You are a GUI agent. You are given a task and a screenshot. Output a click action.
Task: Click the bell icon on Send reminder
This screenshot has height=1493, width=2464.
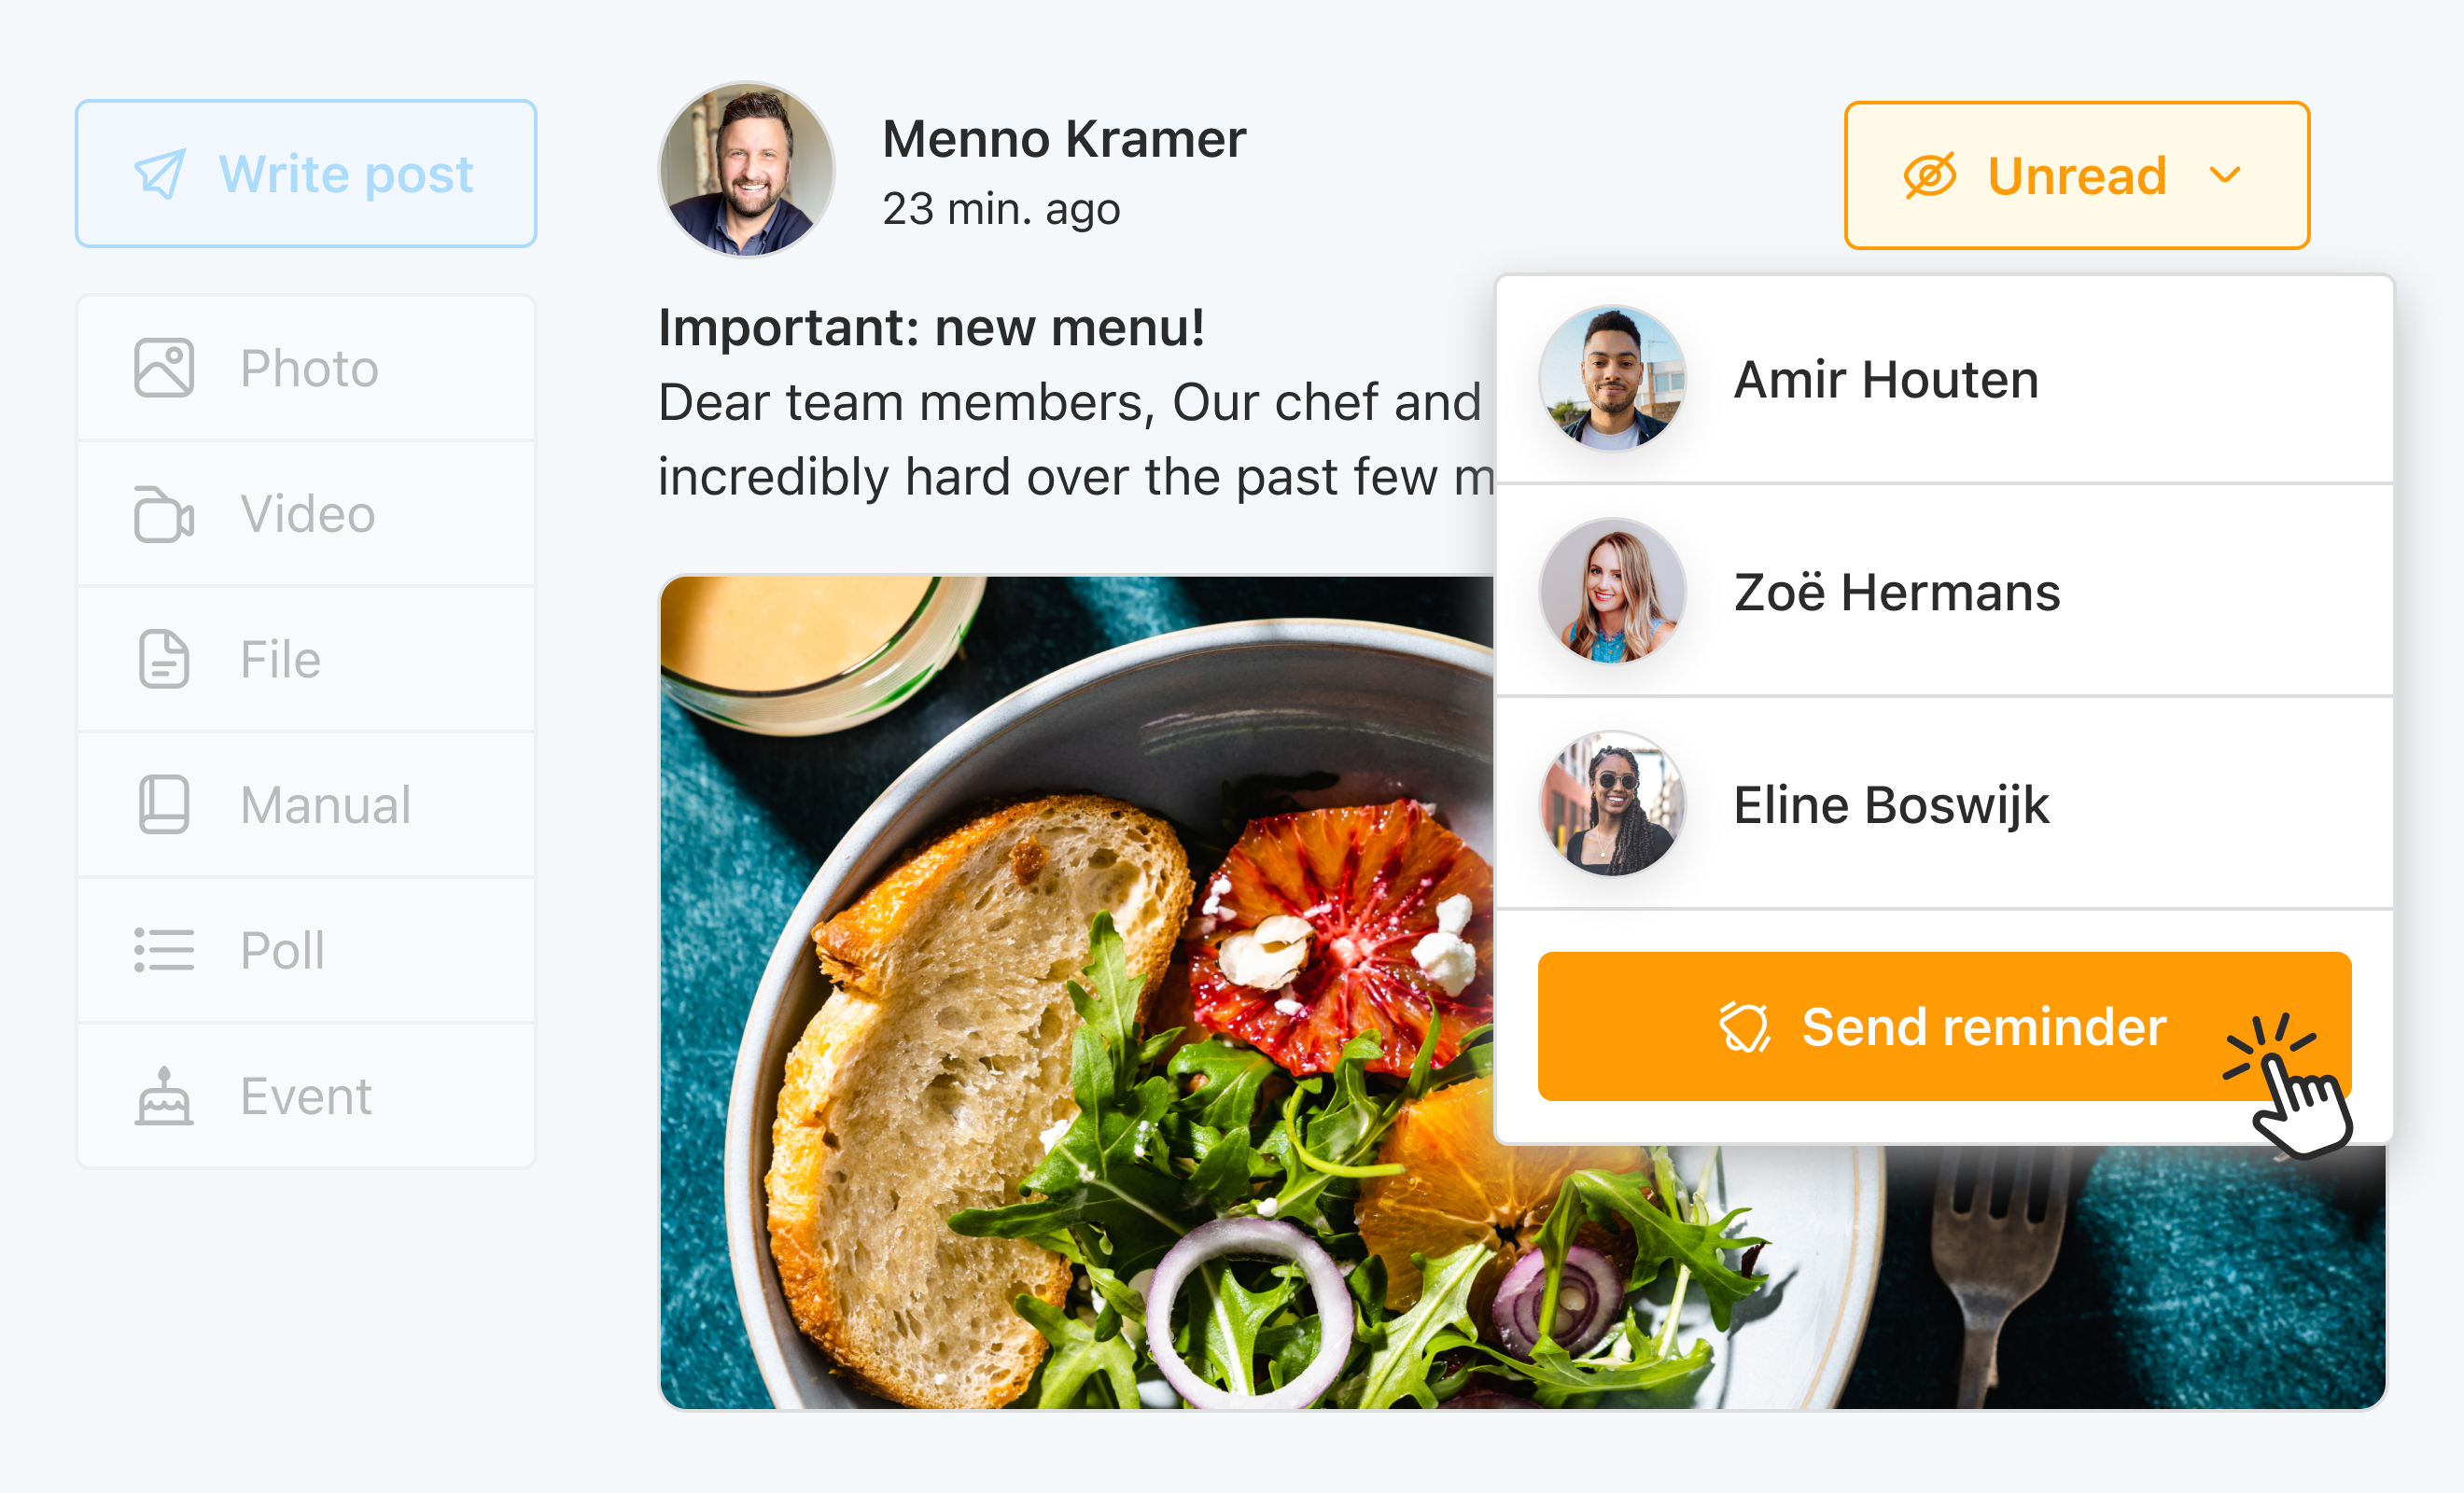(1744, 1027)
